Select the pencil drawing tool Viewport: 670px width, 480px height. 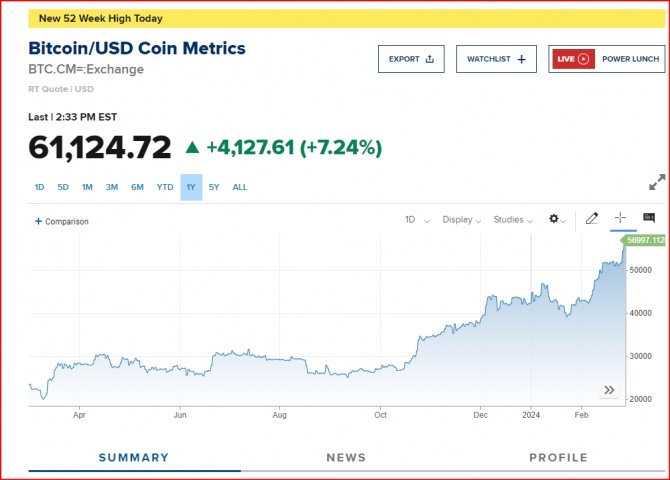tap(592, 219)
